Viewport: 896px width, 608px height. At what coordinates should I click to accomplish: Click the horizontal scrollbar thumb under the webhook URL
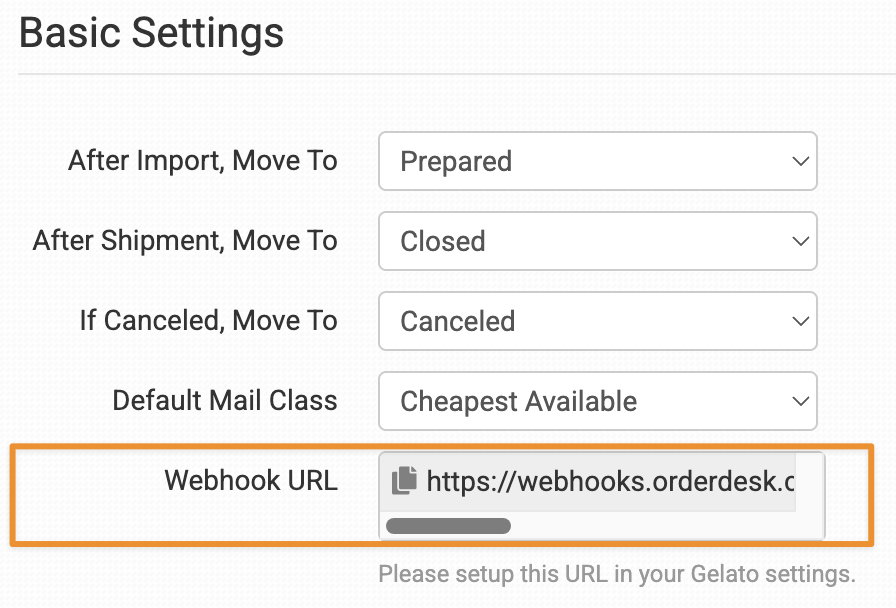[x=448, y=525]
